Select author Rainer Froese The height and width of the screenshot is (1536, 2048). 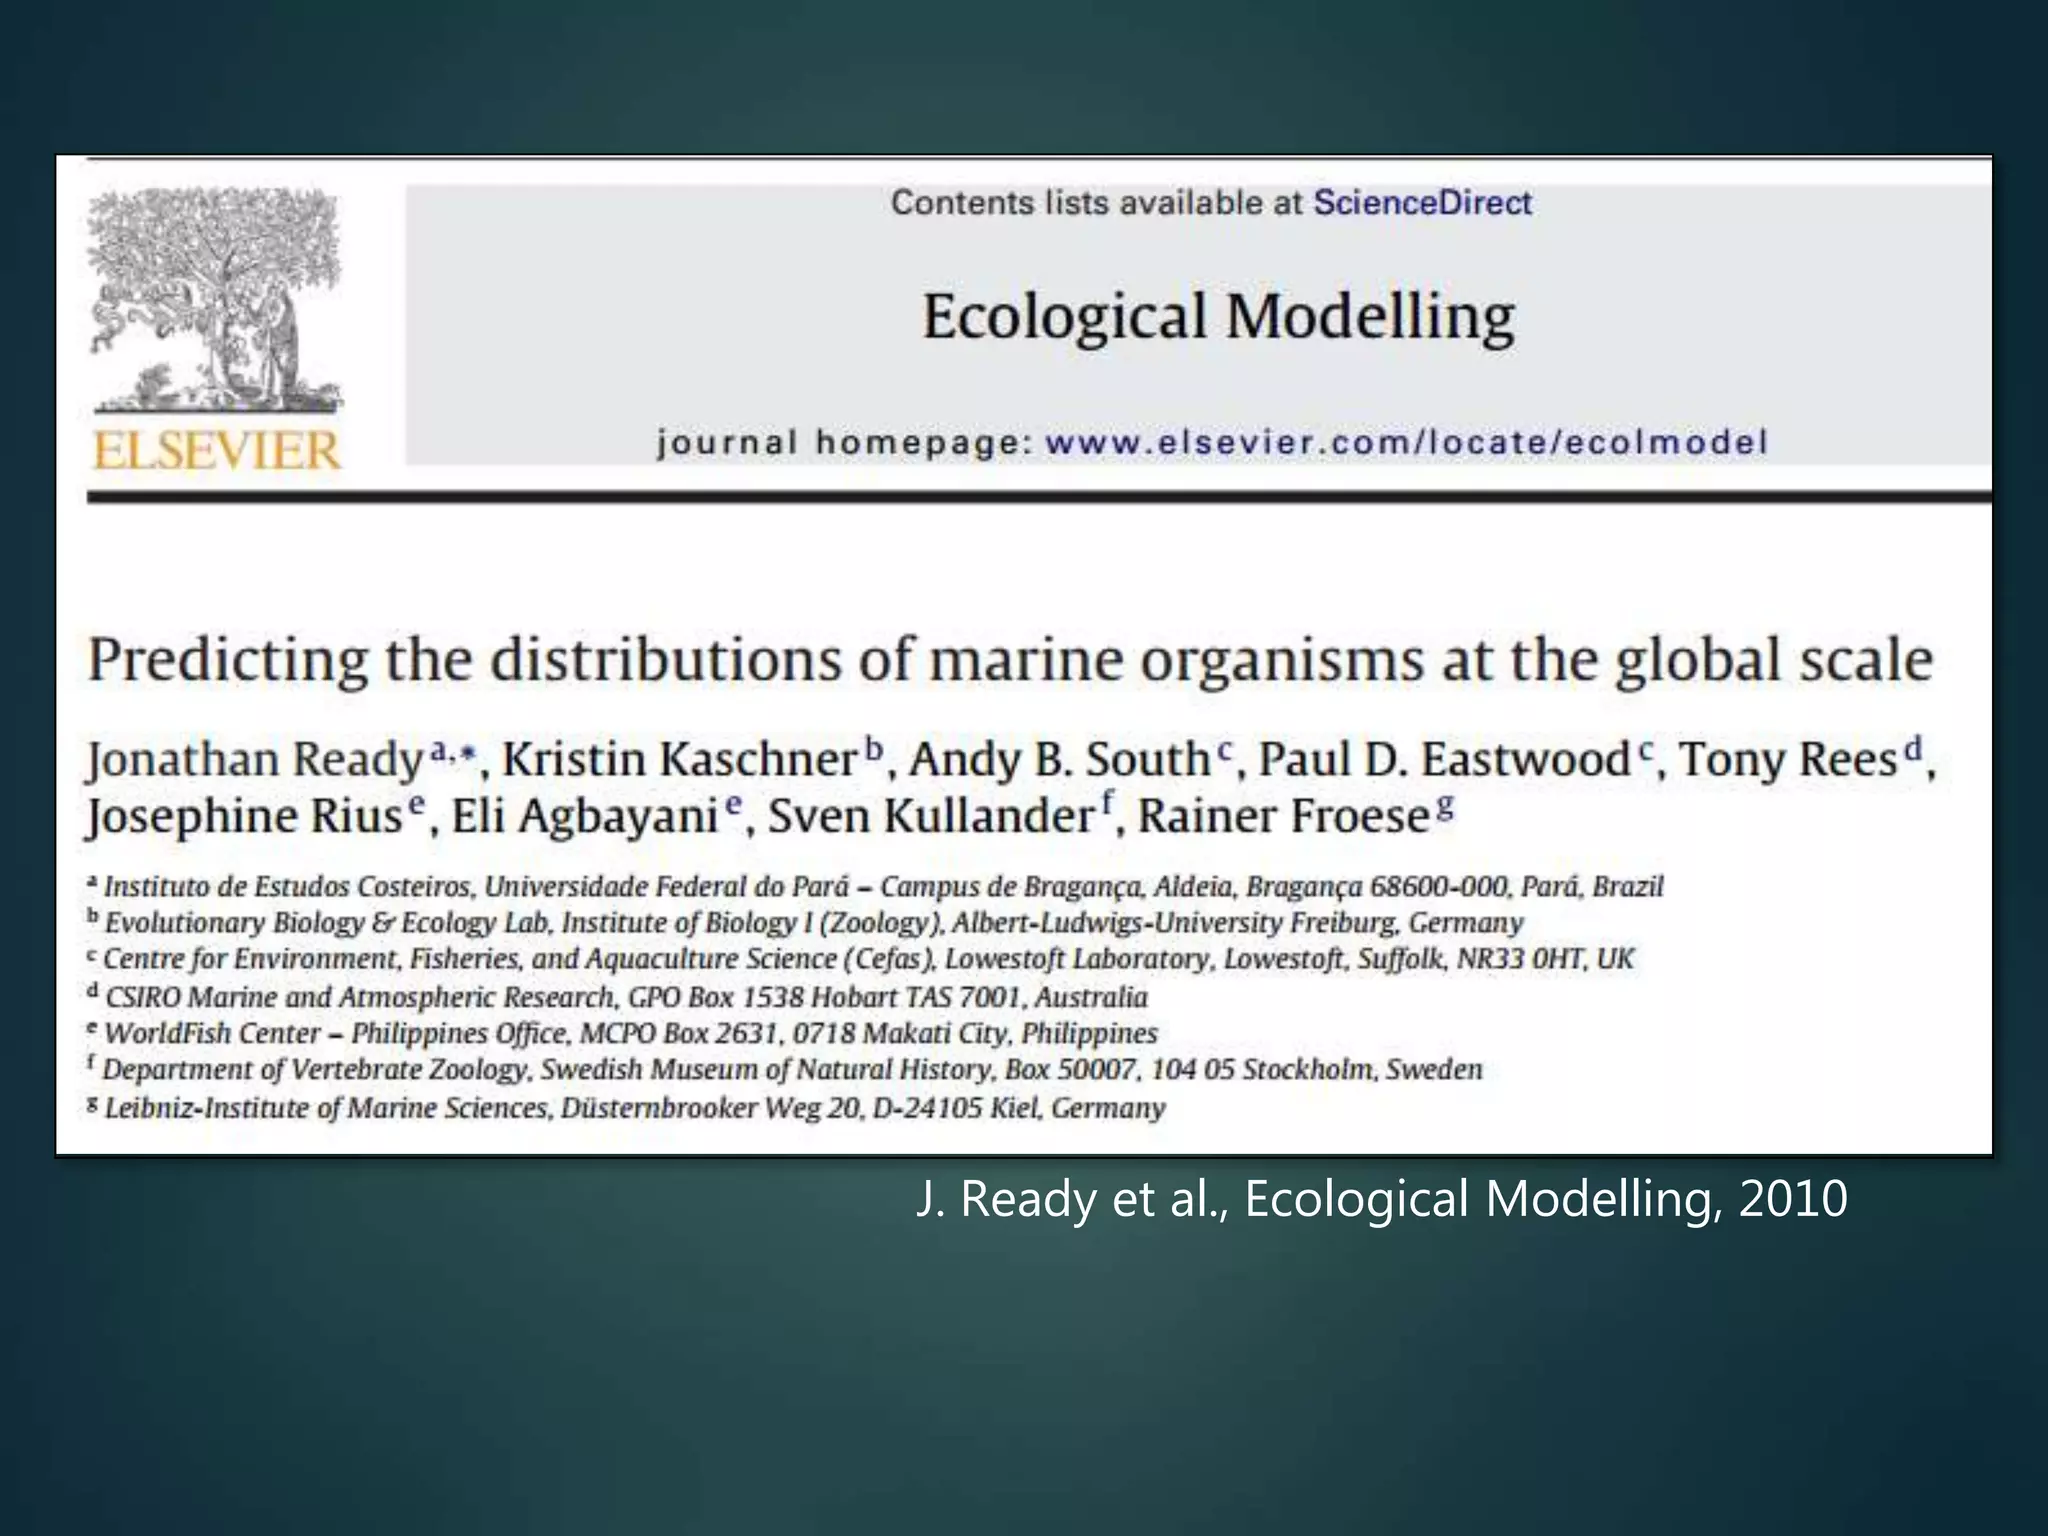pos(1284,816)
